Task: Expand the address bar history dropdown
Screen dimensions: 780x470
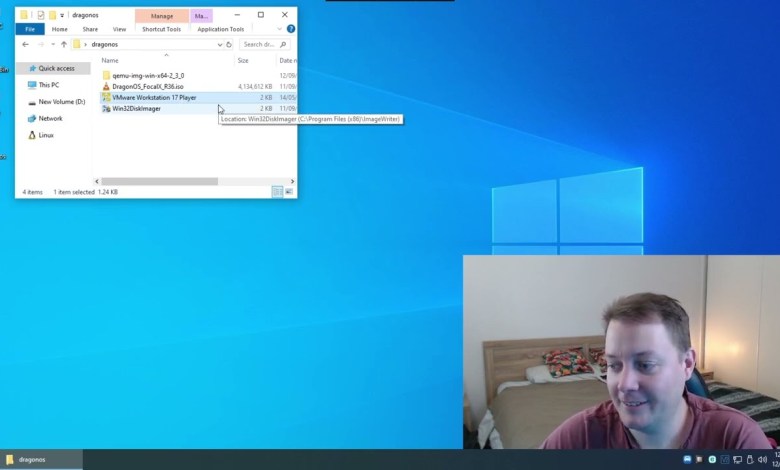Action: tap(219, 44)
